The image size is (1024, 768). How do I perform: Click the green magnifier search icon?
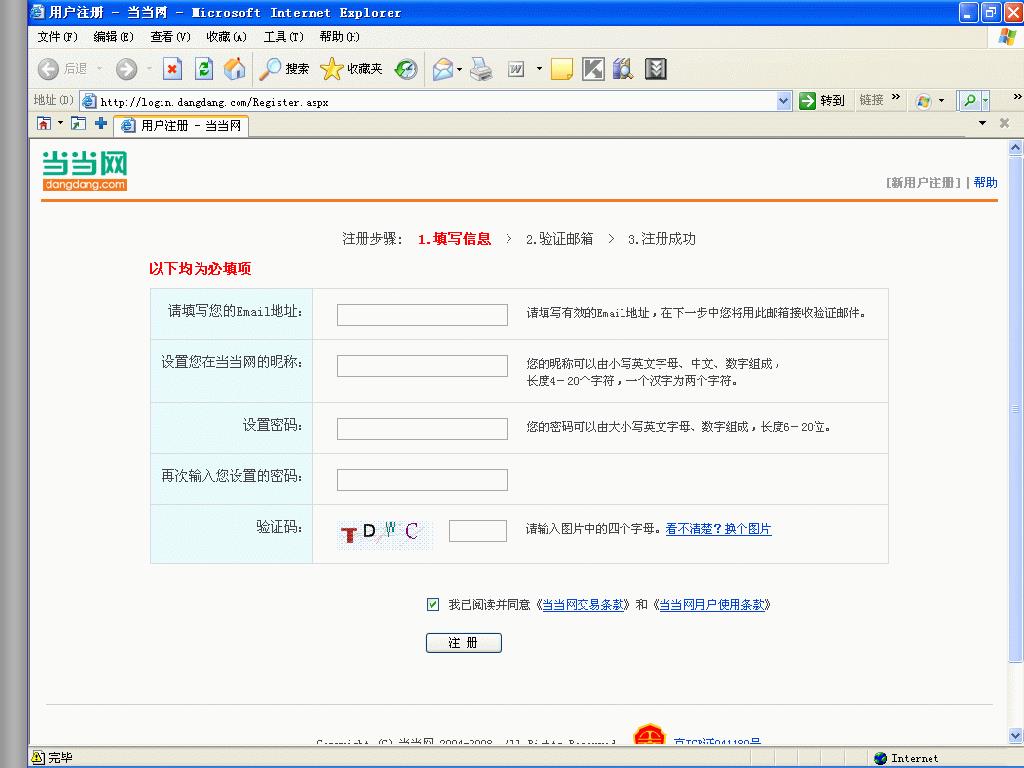[x=970, y=101]
